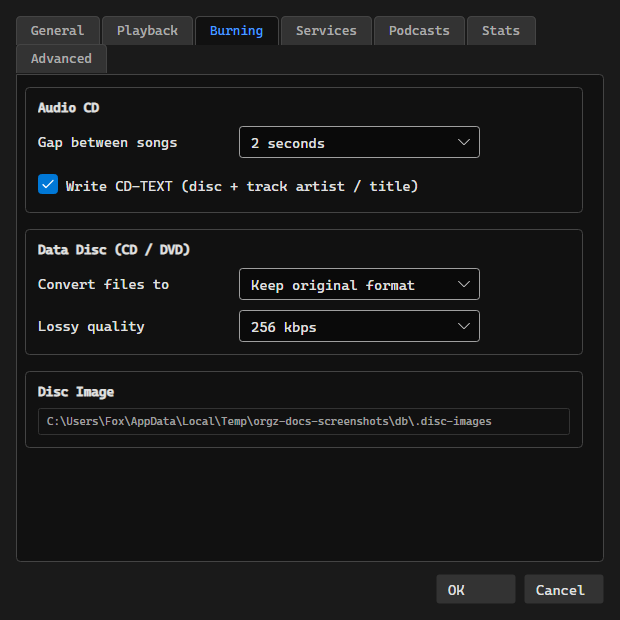Screen dimensions: 620x620
Task: Click the Data Disc (CD / DVD) heading
Action: pyautogui.click(x=114, y=250)
